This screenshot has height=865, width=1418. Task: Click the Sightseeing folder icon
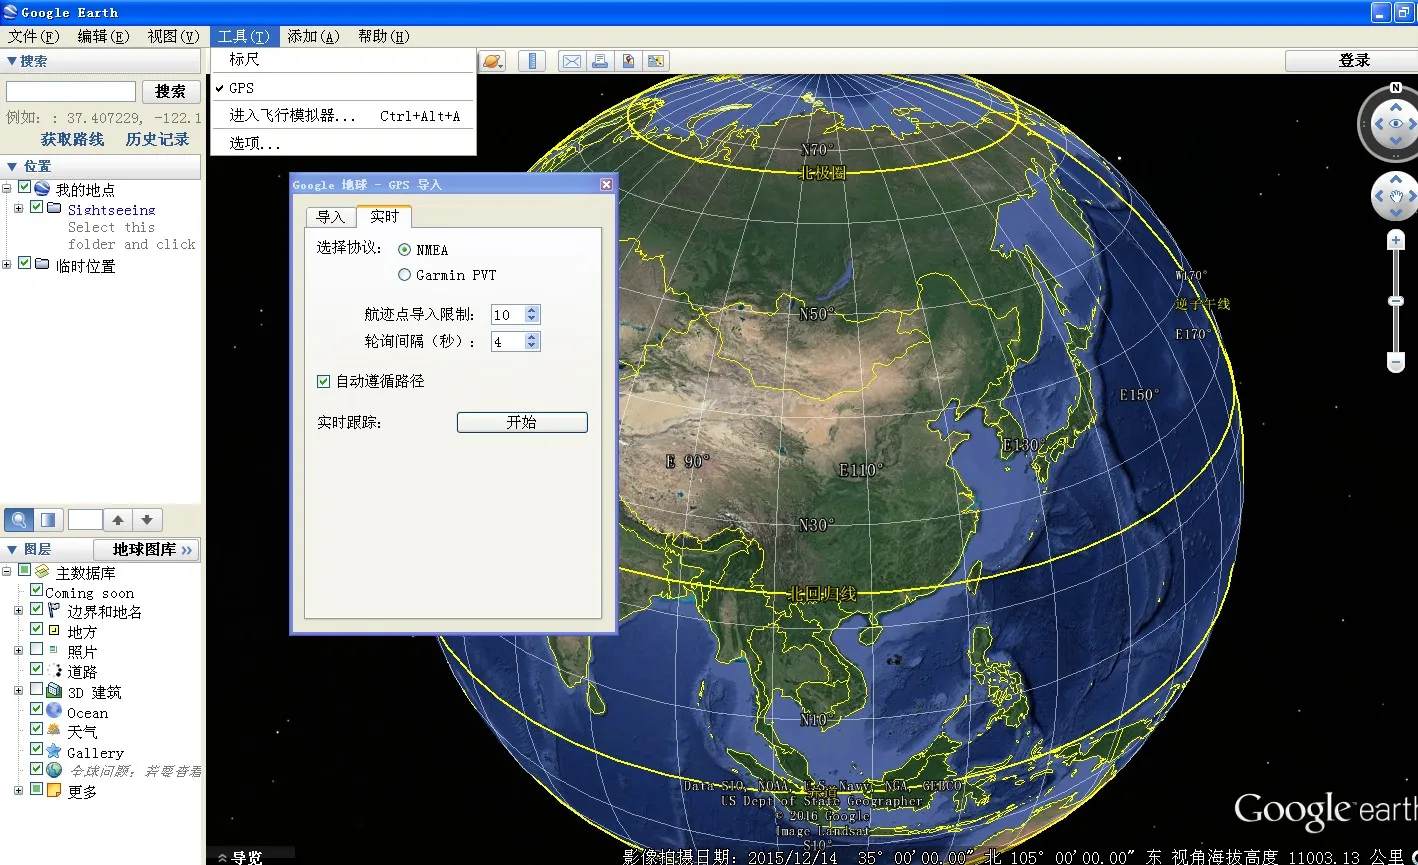pos(55,208)
